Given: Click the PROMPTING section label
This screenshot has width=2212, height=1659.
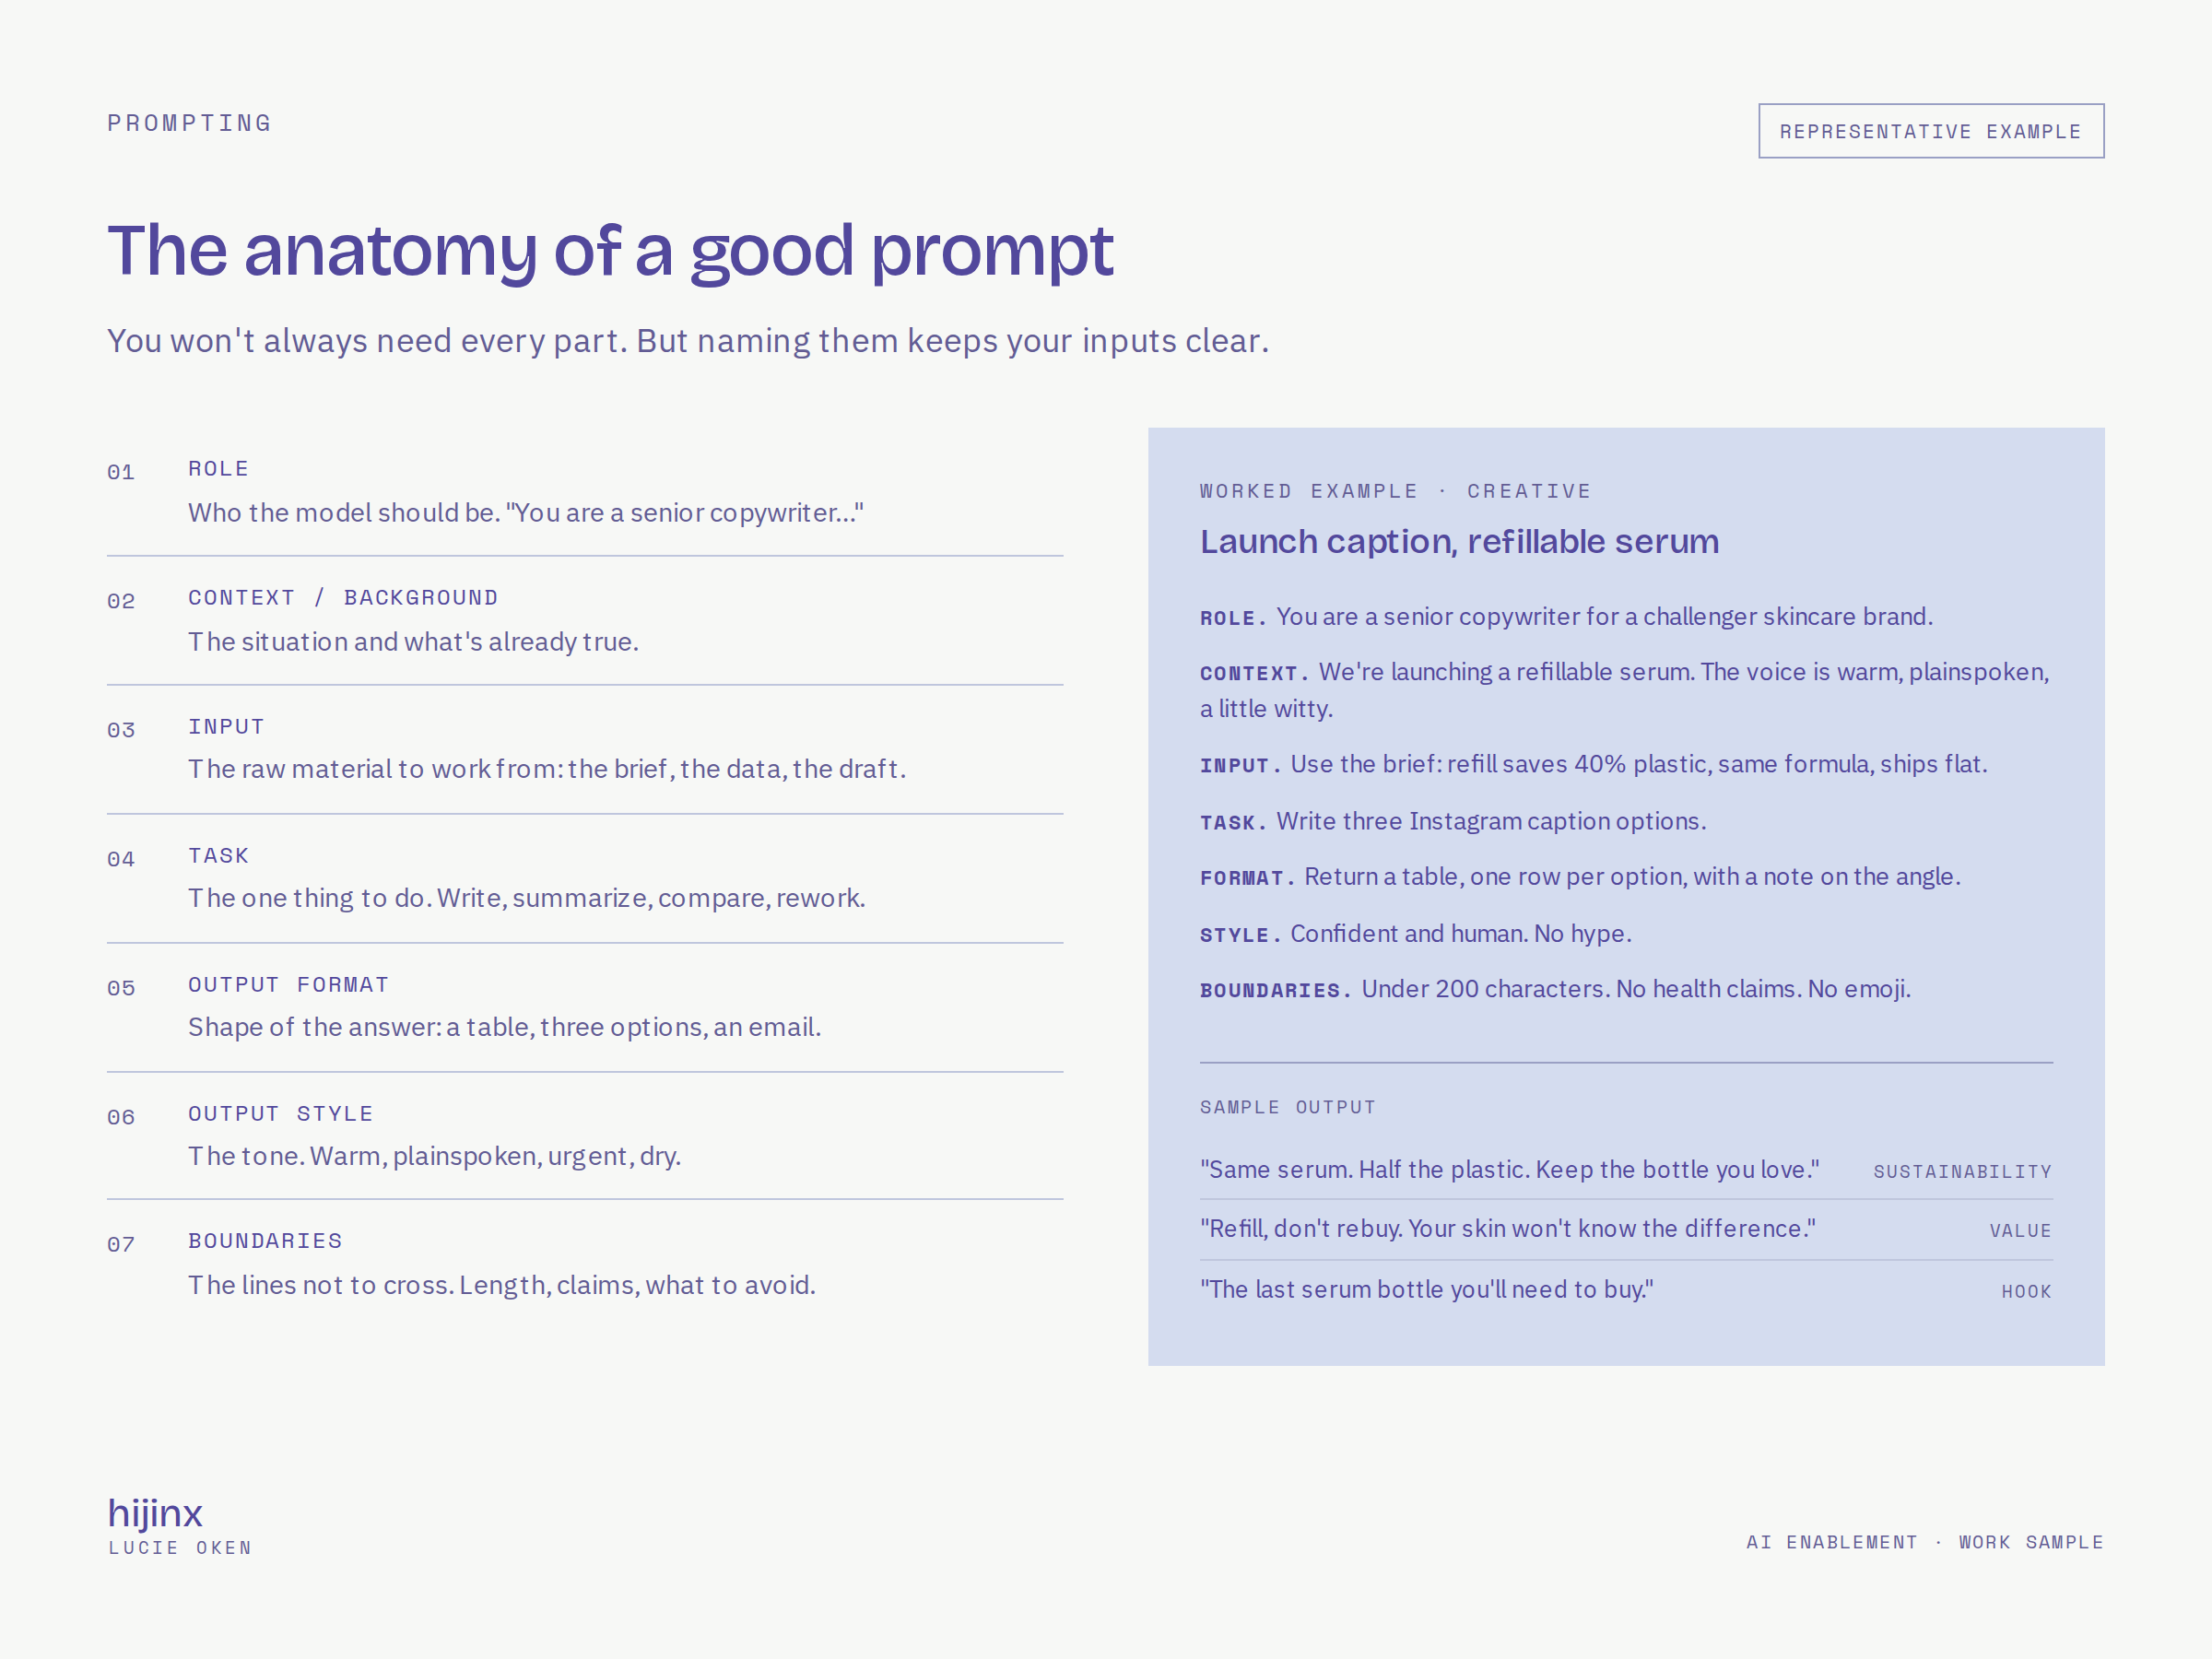Looking at the screenshot, I should [x=190, y=123].
